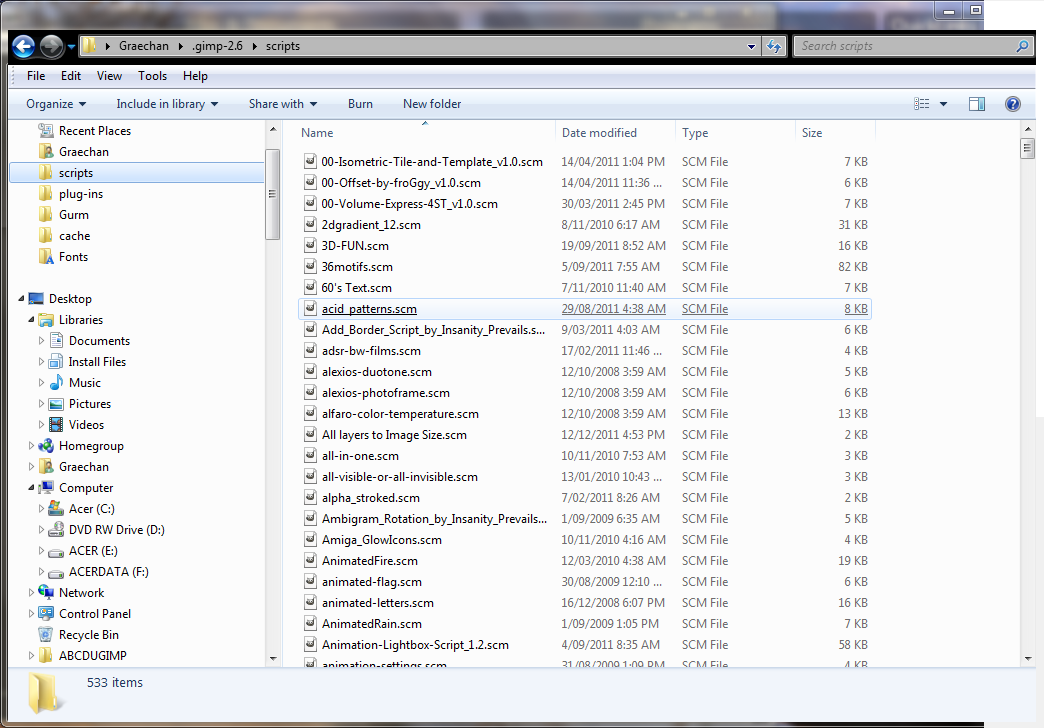Click the AnimatedFire.scm file icon
The height and width of the screenshot is (728, 1044).
coord(310,561)
